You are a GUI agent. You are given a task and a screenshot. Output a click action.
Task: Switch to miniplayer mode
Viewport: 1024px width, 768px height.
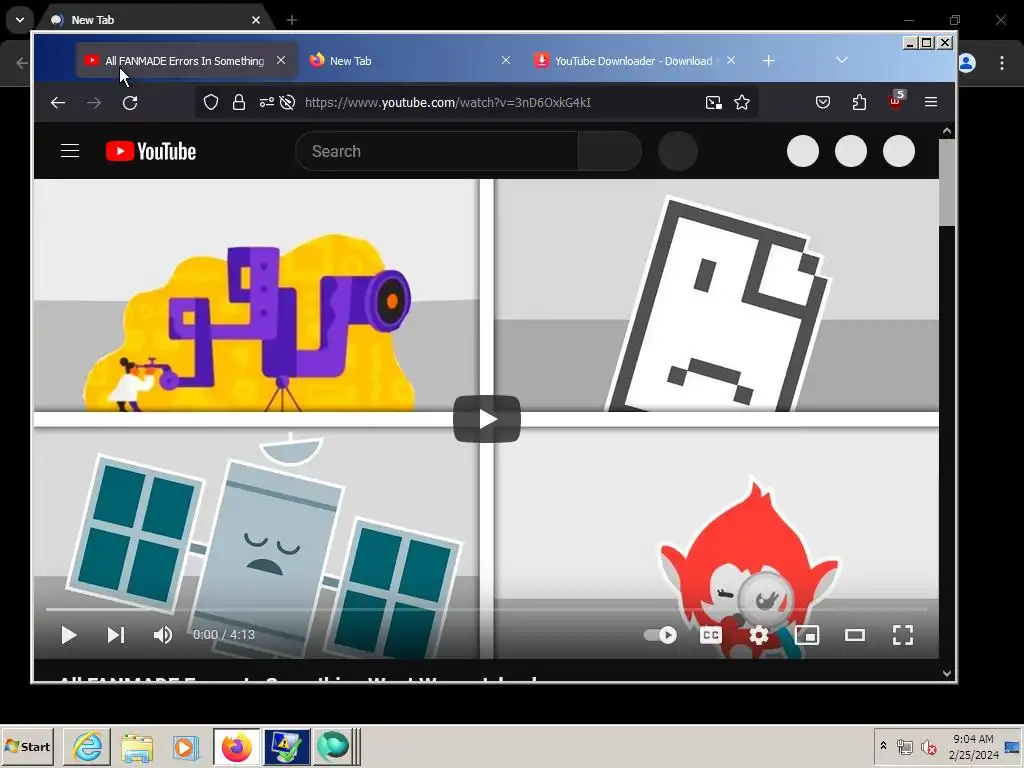click(x=807, y=635)
